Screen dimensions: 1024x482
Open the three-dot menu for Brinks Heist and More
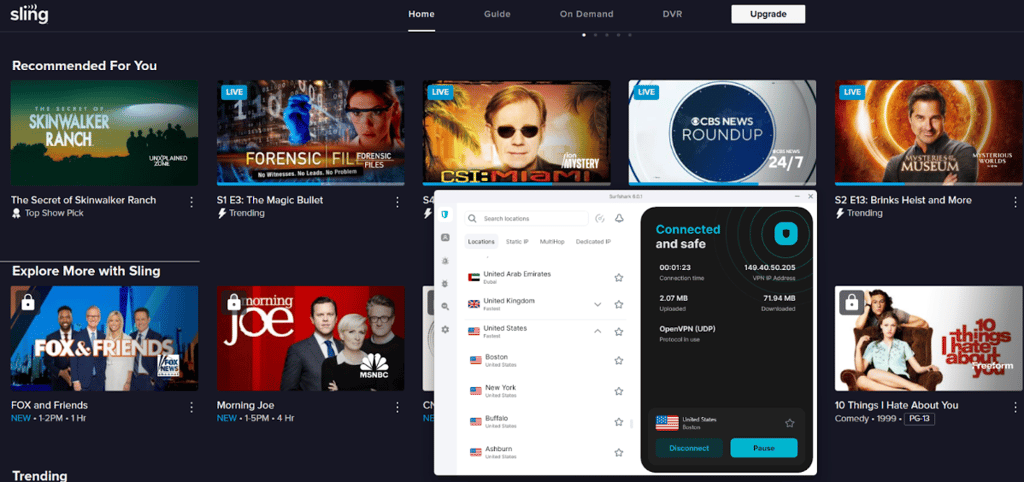pos(1015,202)
